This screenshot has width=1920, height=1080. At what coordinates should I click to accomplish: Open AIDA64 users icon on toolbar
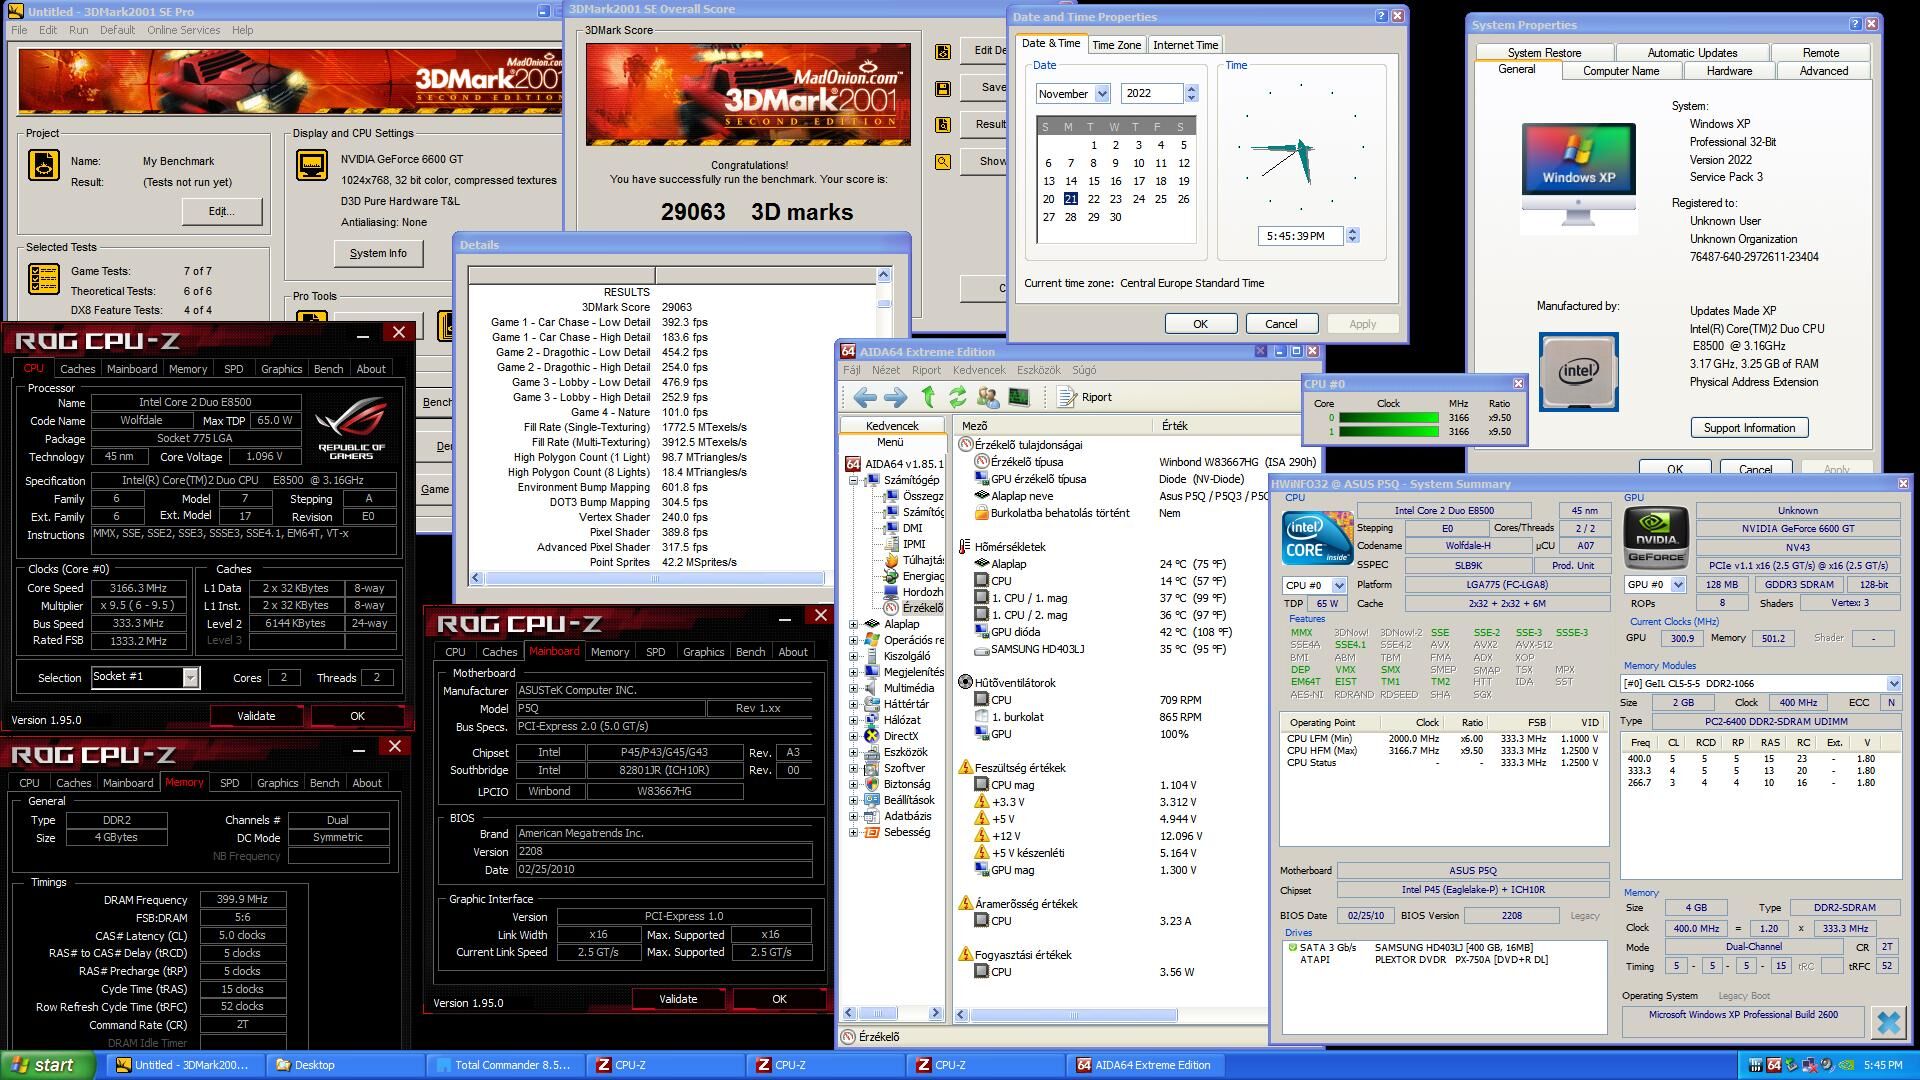988,397
